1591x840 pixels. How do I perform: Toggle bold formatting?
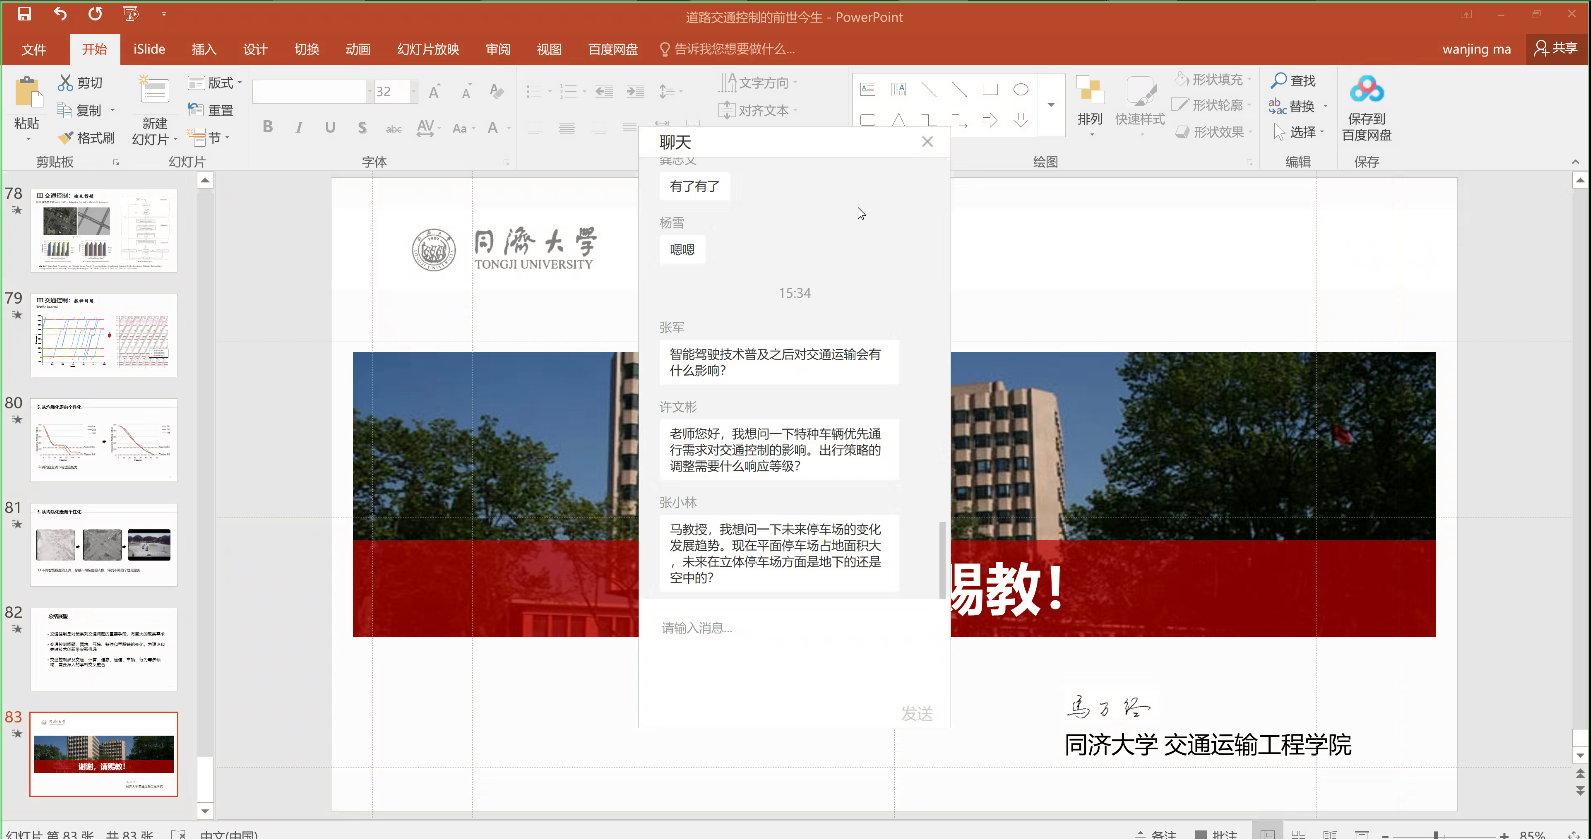click(268, 127)
